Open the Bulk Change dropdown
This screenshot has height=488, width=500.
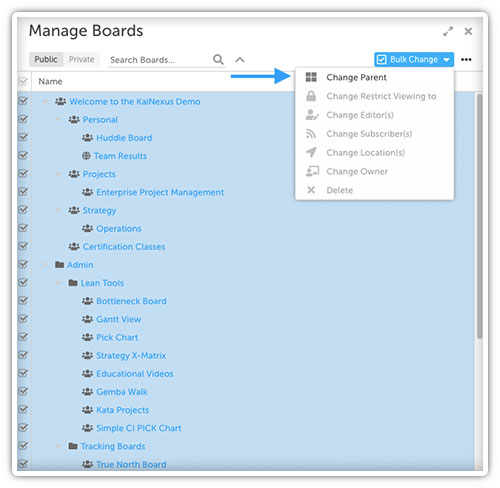(414, 60)
